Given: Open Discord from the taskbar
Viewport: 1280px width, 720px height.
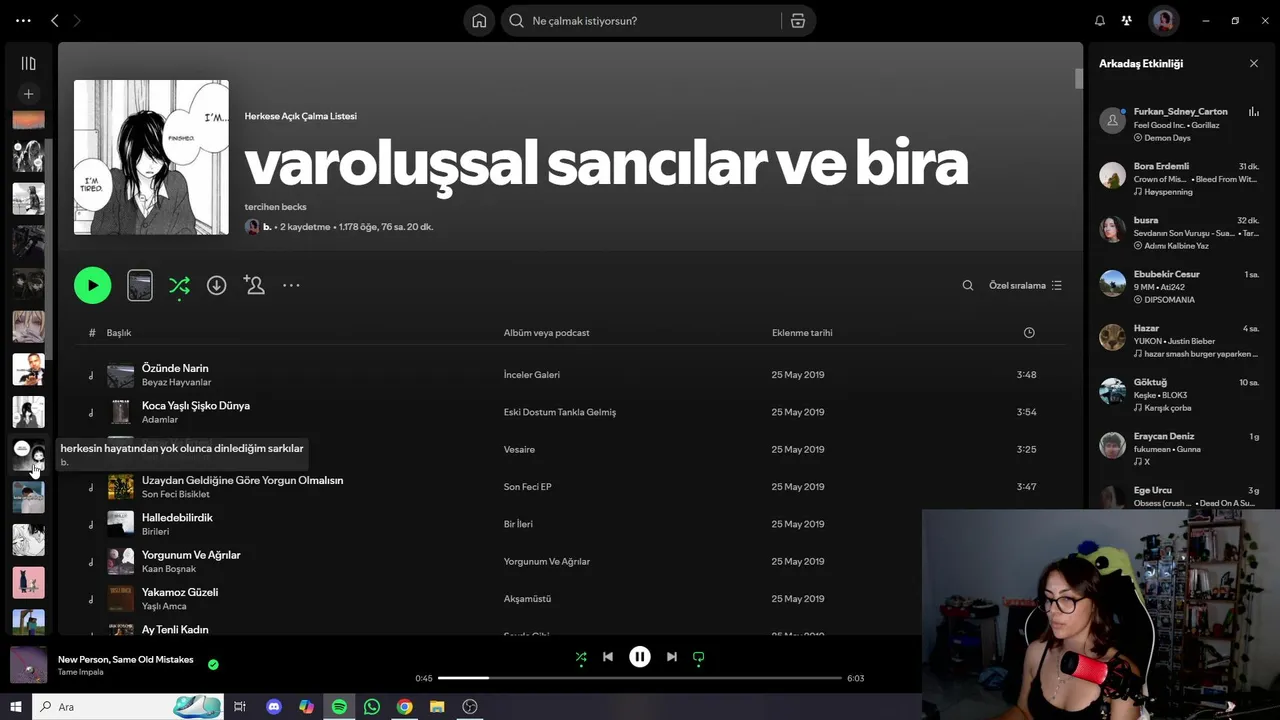Looking at the screenshot, I should tap(274, 707).
